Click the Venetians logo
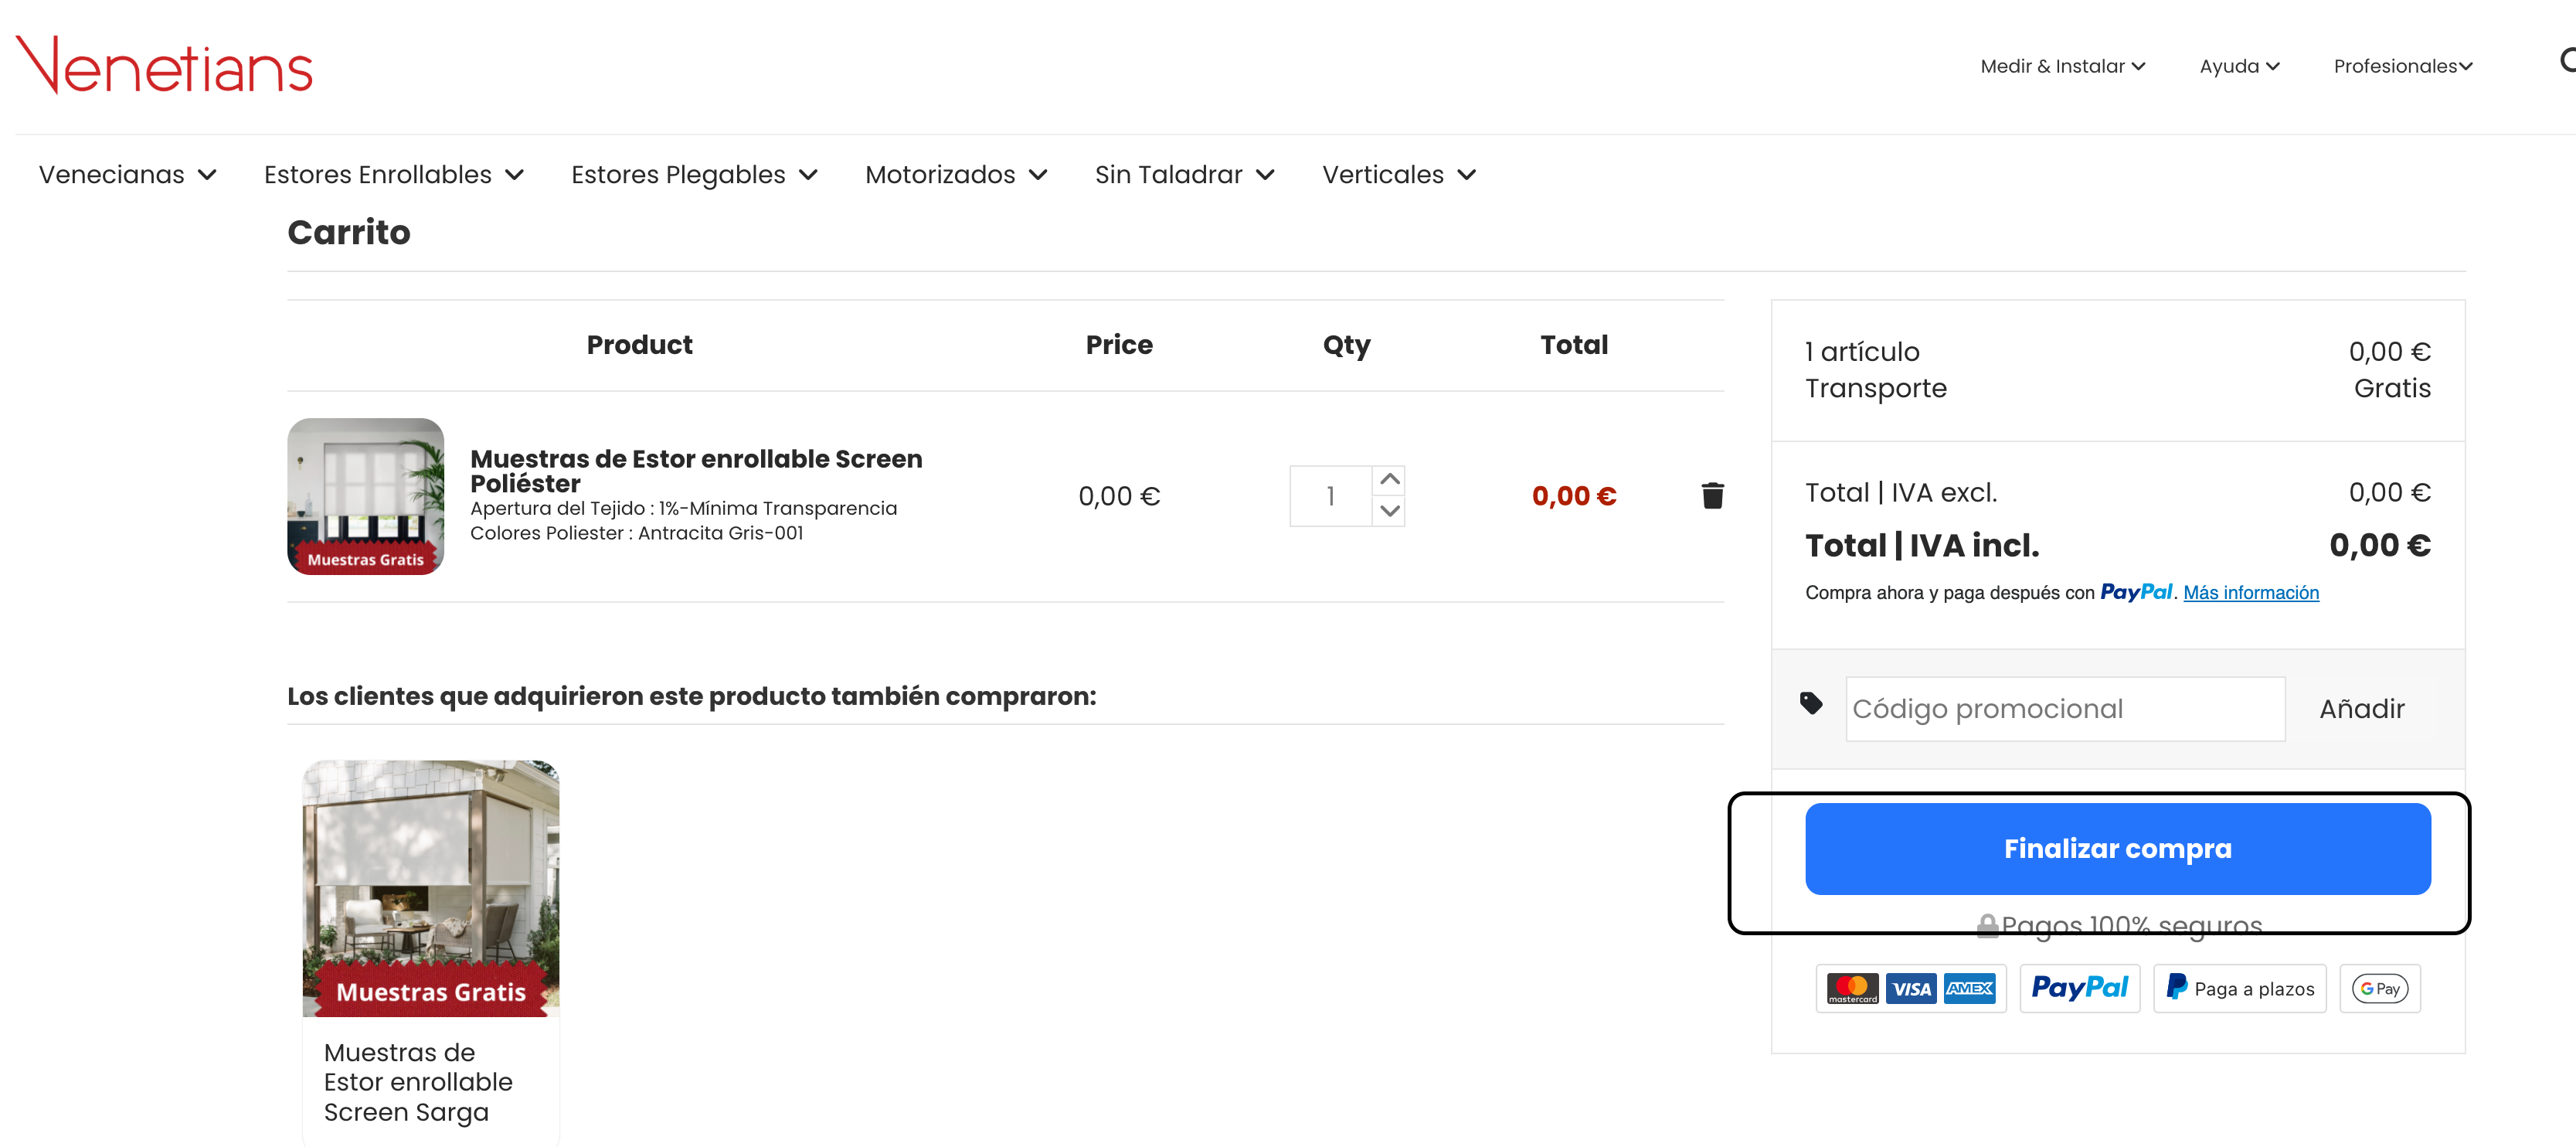Viewport: 2576px width, 1147px height. tap(164, 65)
